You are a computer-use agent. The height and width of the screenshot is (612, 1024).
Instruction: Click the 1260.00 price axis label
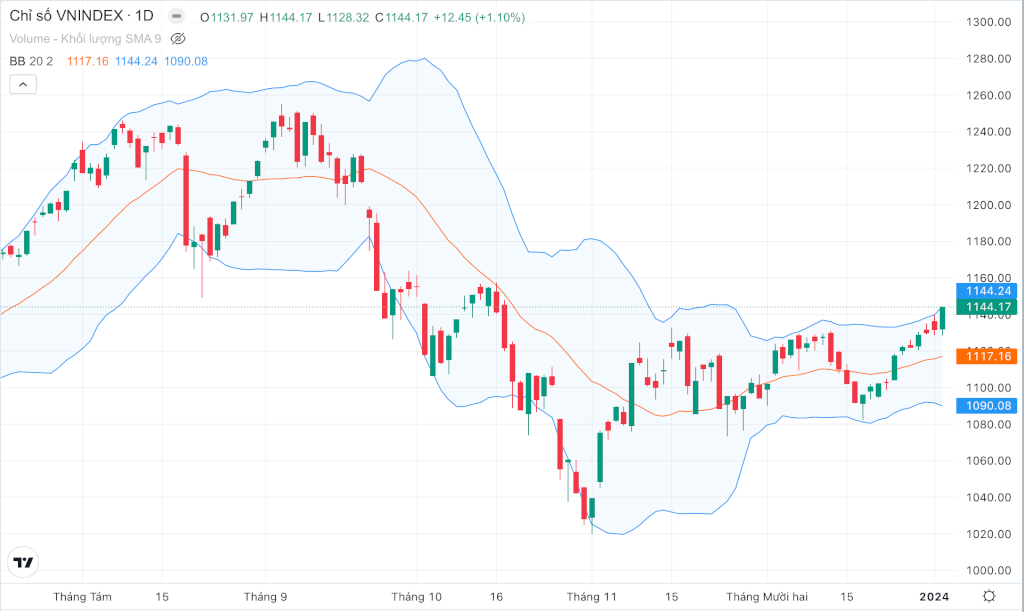click(x=988, y=95)
